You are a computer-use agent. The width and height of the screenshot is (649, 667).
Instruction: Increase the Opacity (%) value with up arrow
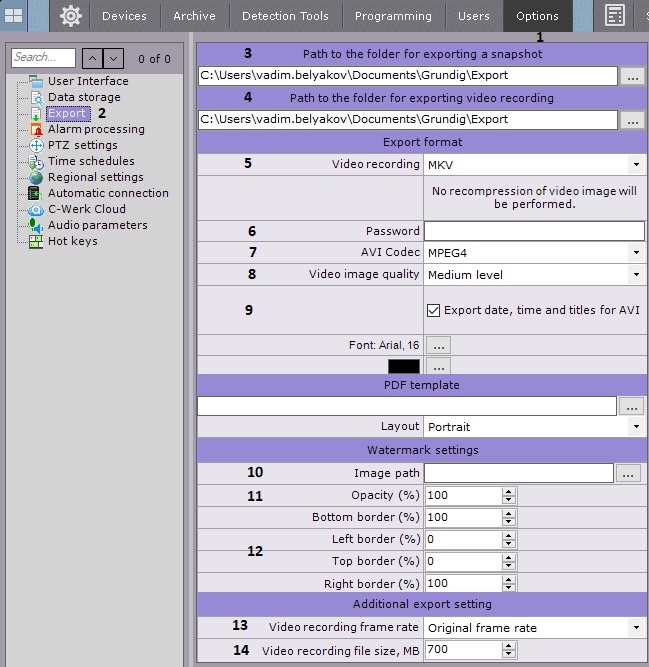pyautogui.click(x=509, y=491)
